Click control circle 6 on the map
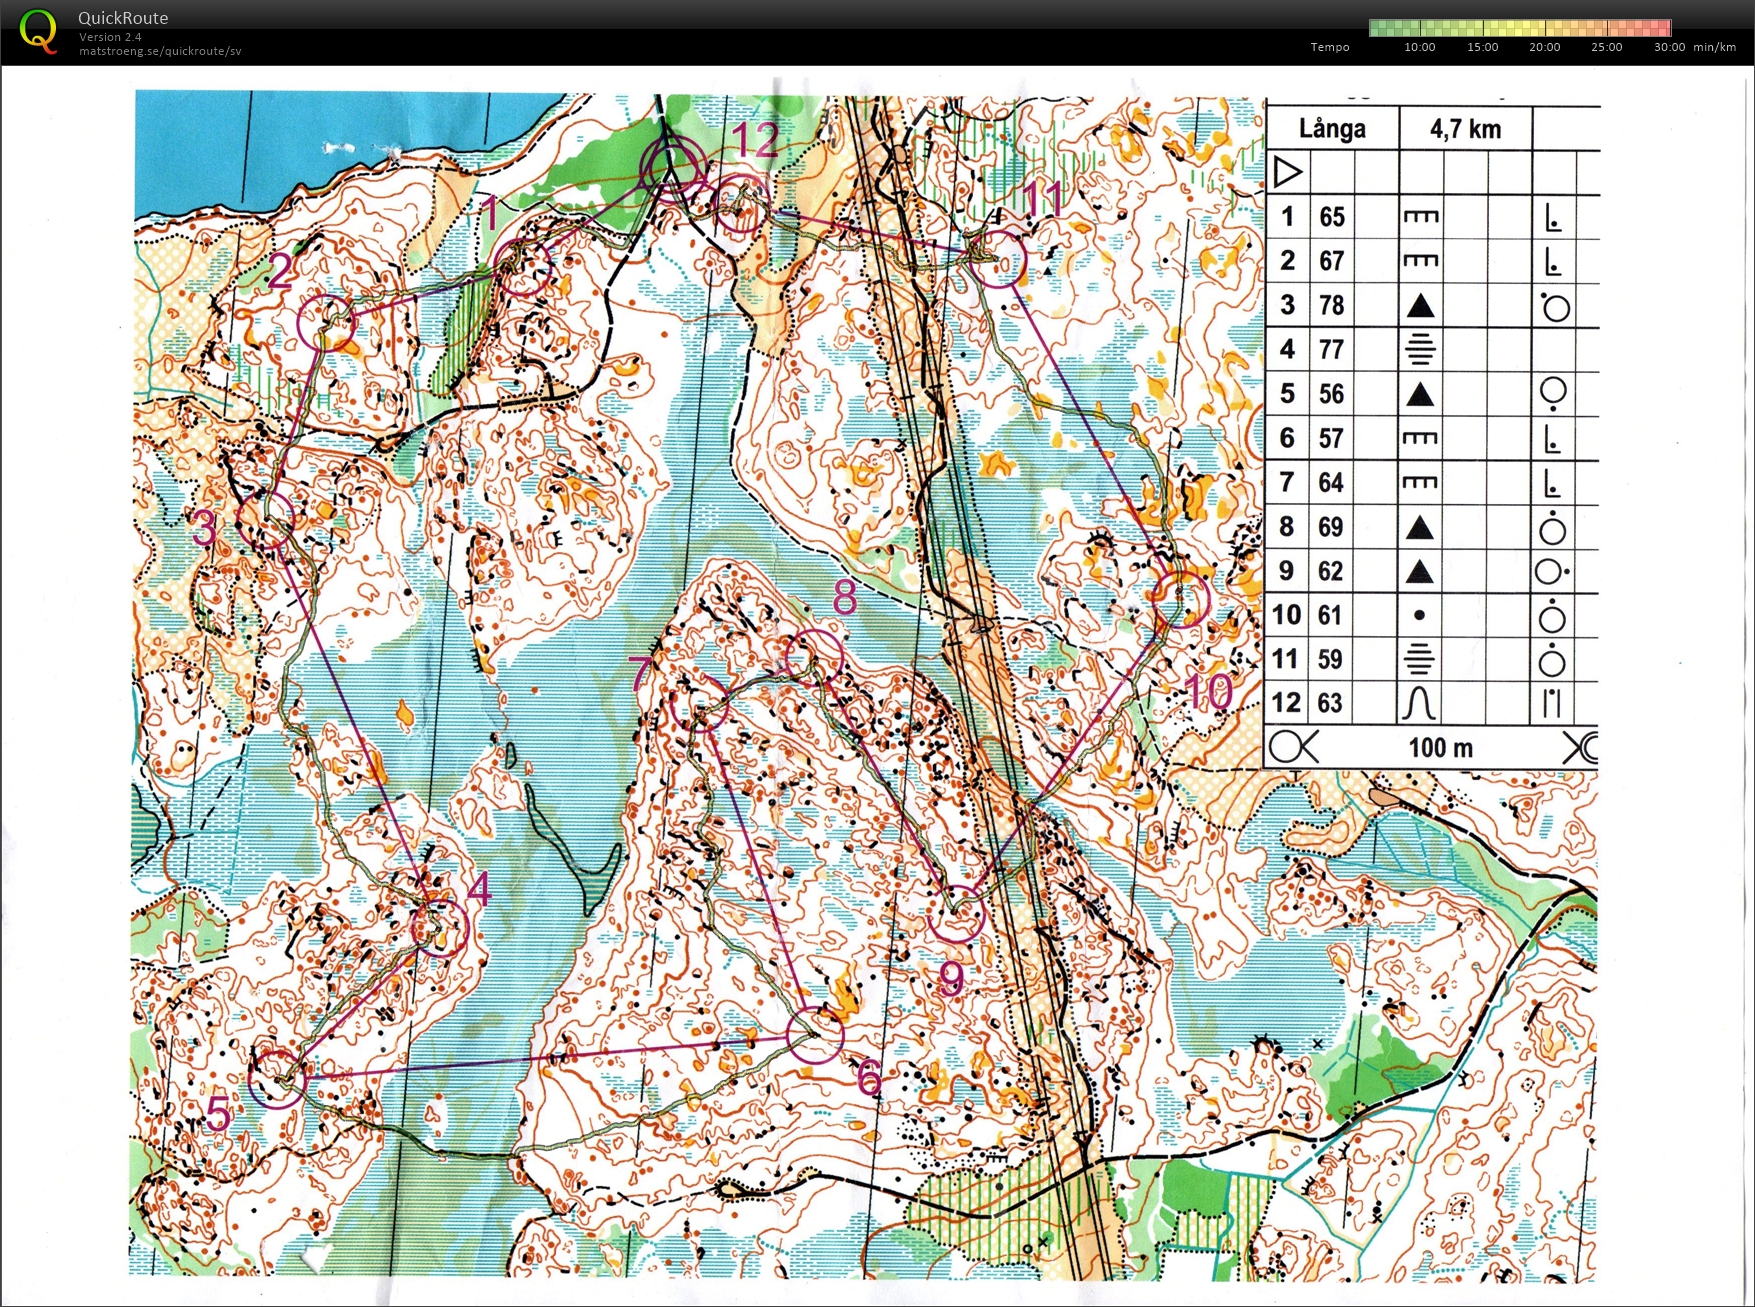The width and height of the screenshot is (1755, 1307). (x=816, y=1036)
